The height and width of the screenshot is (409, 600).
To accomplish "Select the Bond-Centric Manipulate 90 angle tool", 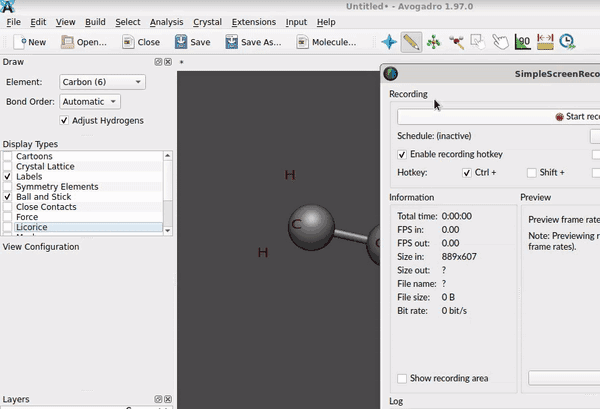I will (x=523, y=42).
